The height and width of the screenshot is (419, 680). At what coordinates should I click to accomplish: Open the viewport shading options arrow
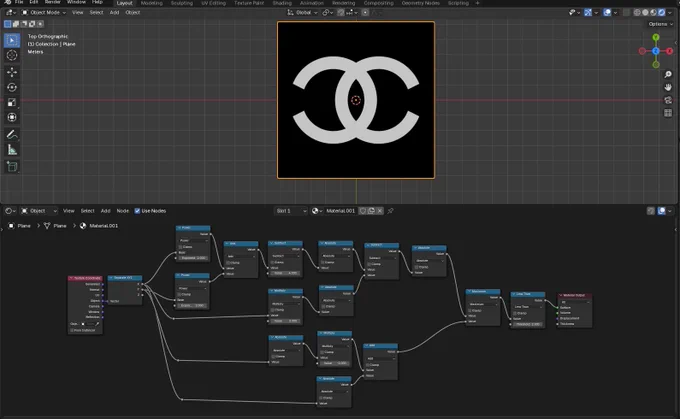click(x=670, y=13)
